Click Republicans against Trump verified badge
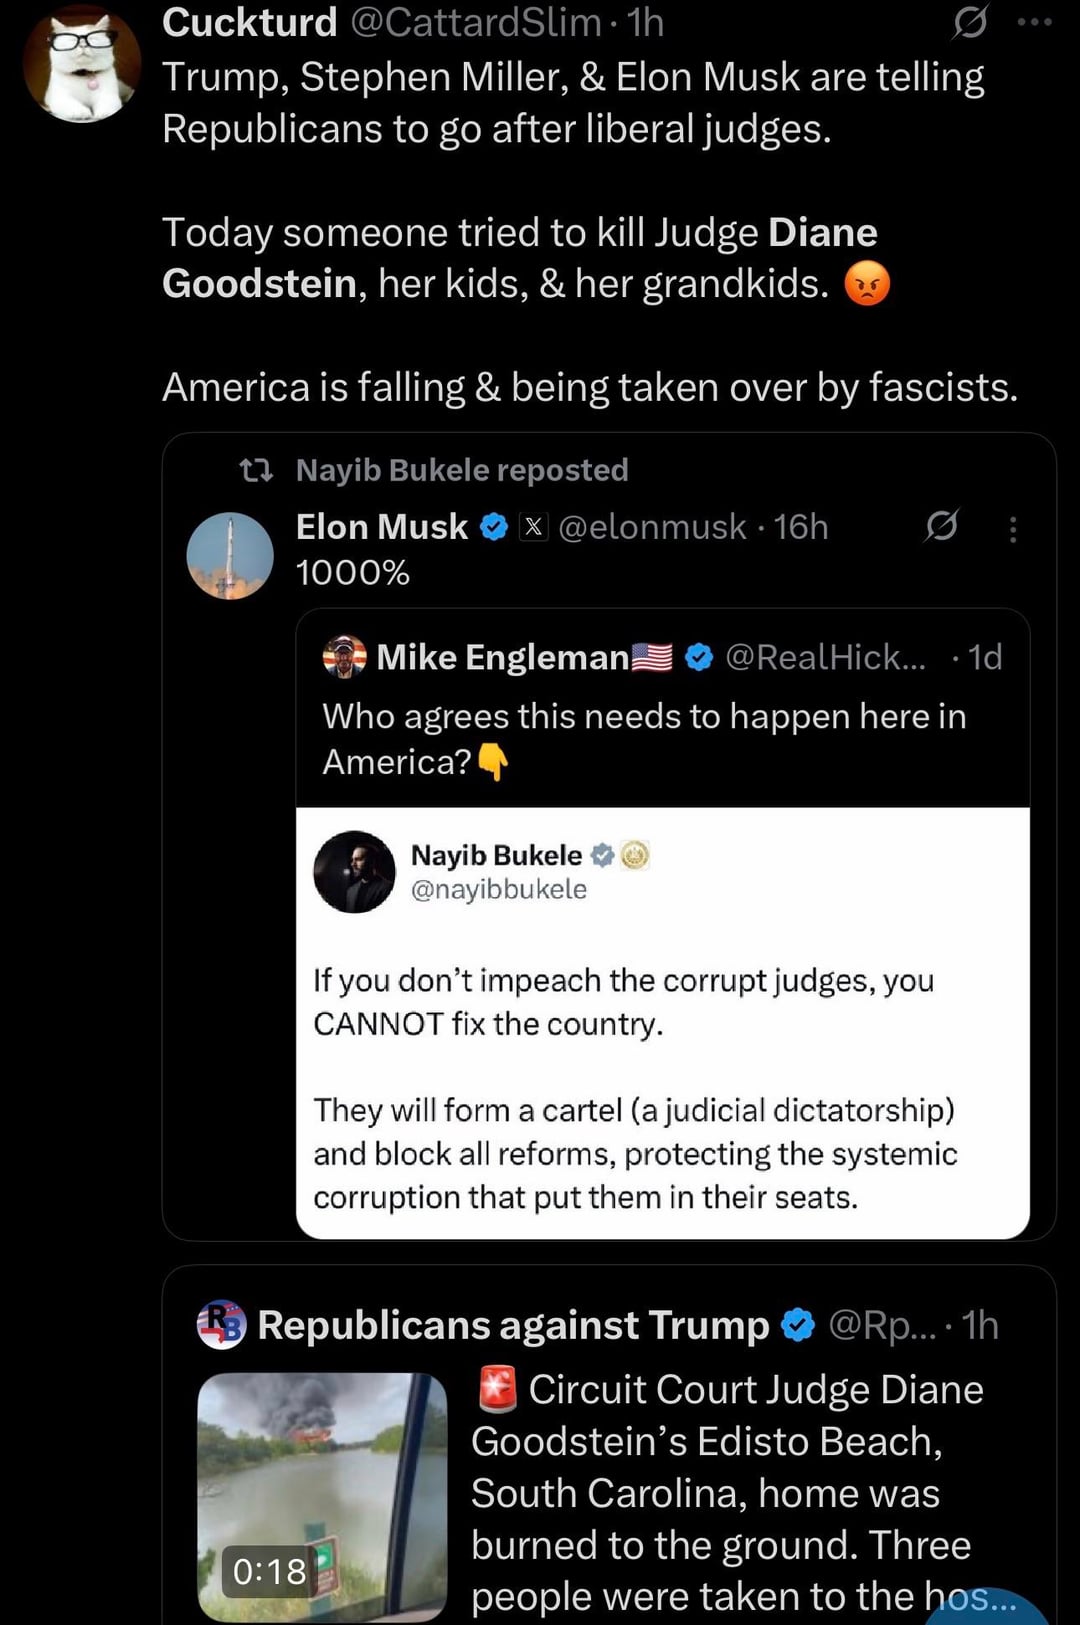 pos(797,1325)
